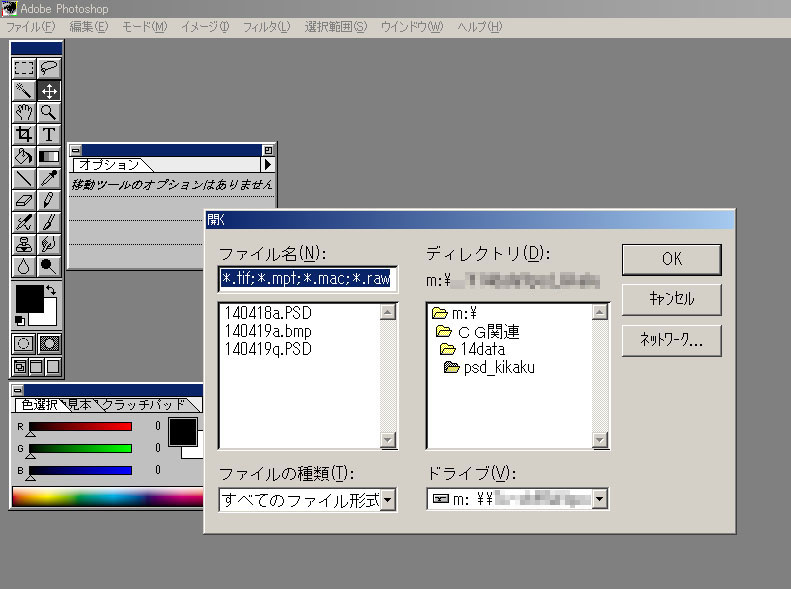Set full screen with menu bar mode
Image resolution: width=791 pixels, height=589 pixels.
[x=36, y=366]
